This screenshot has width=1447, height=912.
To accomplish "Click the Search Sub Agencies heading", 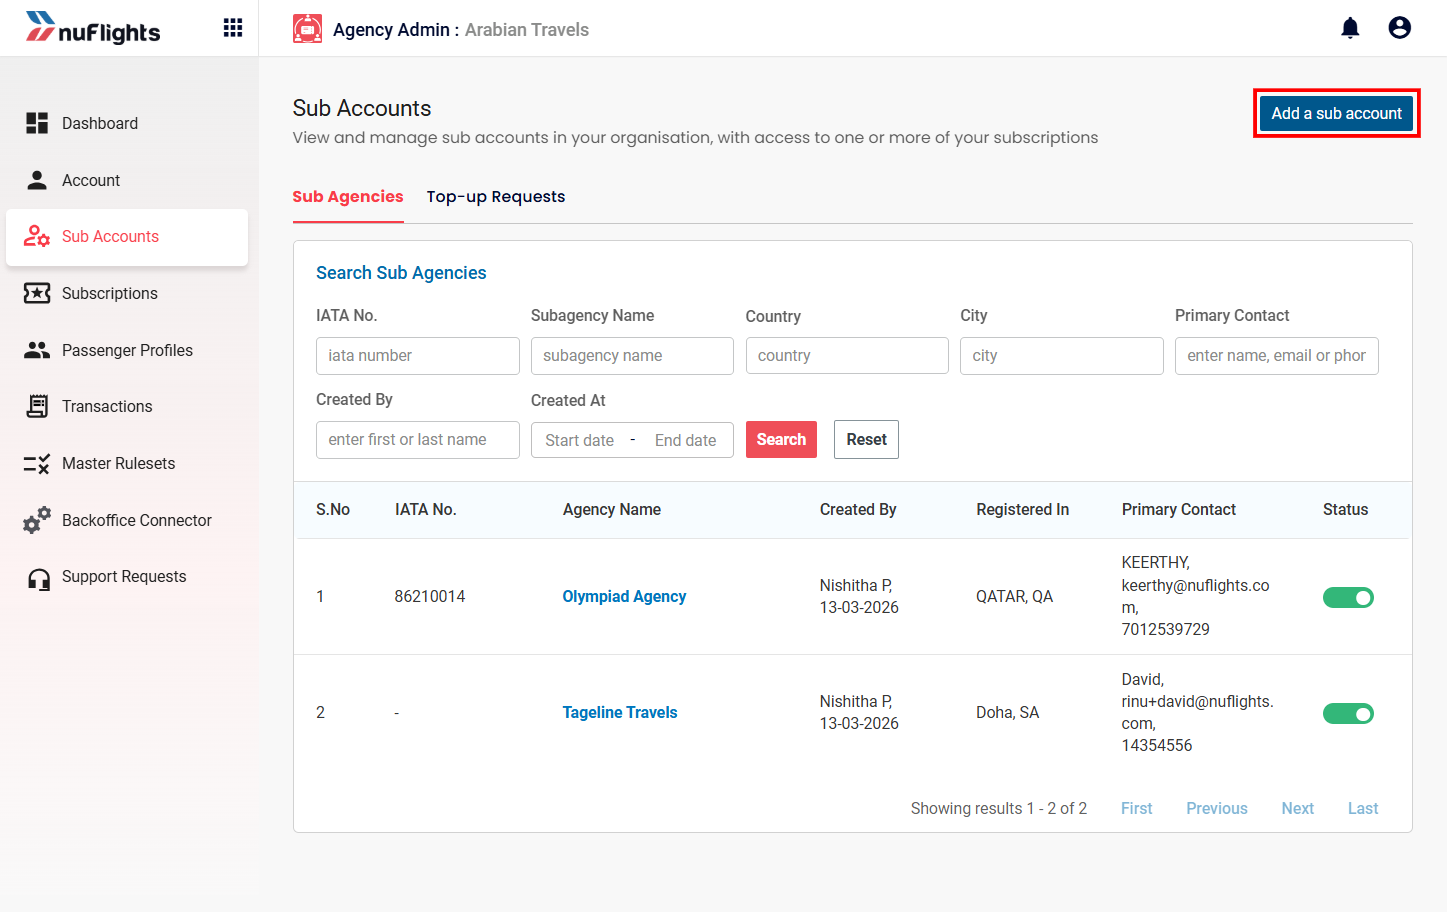I will 401,273.
